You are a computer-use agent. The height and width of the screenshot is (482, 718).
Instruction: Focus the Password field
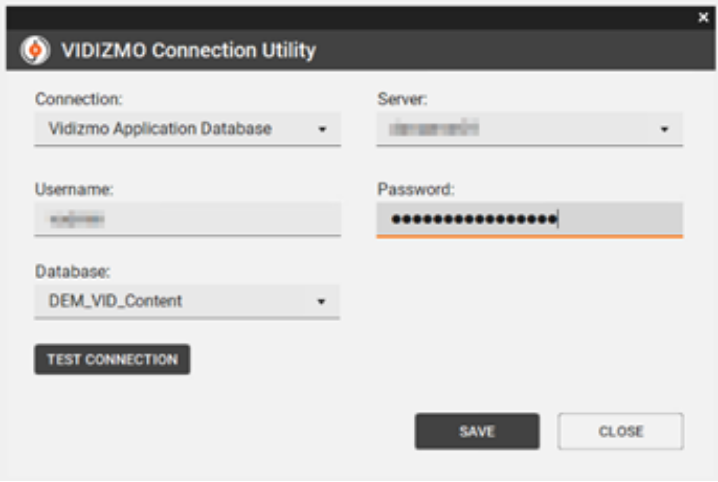(530, 219)
